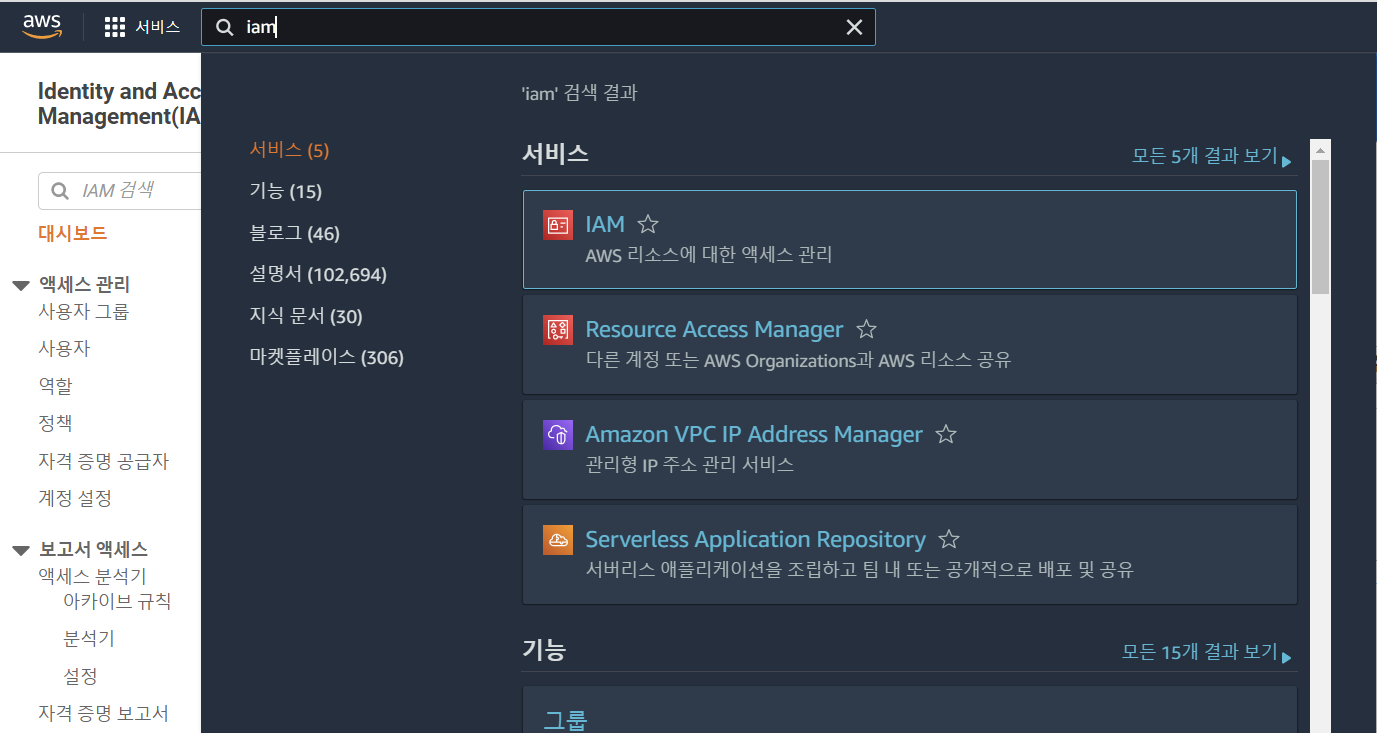Select the 블로그 (46) filter category
The image size is (1377, 733).
294,233
